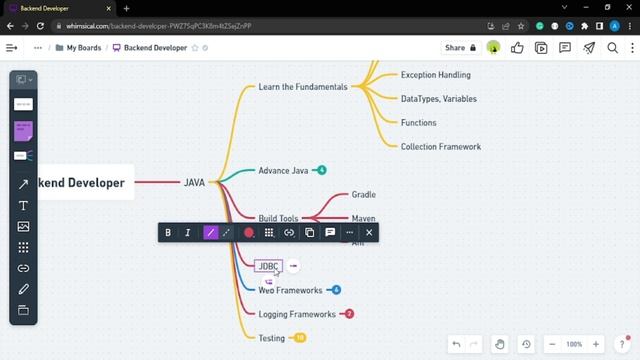Select the JAVA node
Screen dimensions: 640x360
pyautogui.click(x=194, y=182)
